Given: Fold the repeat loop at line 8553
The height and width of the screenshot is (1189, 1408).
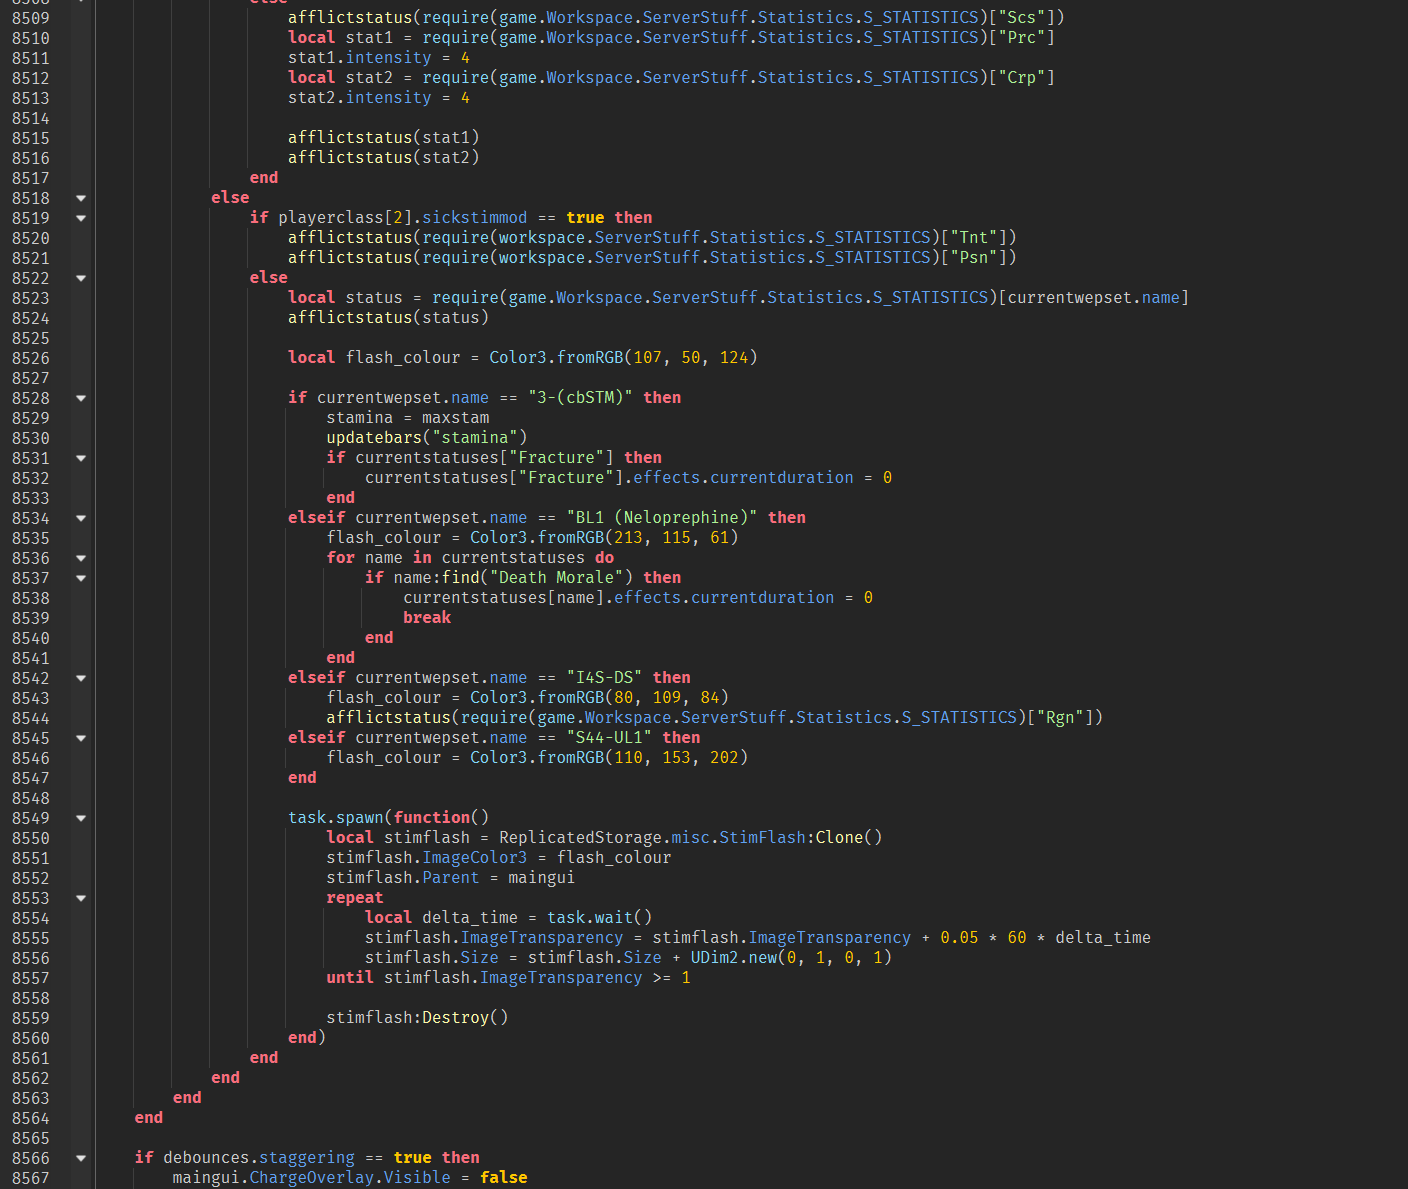Looking at the screenshot, I should pyautogui.click(x=80, y=897).
